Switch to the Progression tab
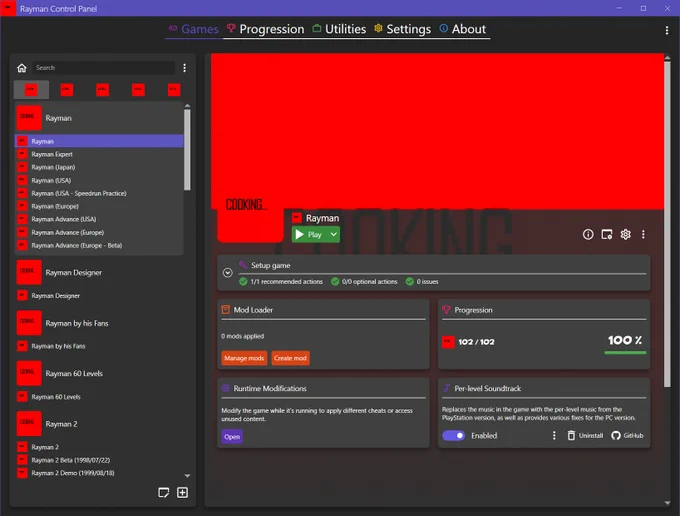The height and width of the screenshot is (516, 680). point(266,29)
